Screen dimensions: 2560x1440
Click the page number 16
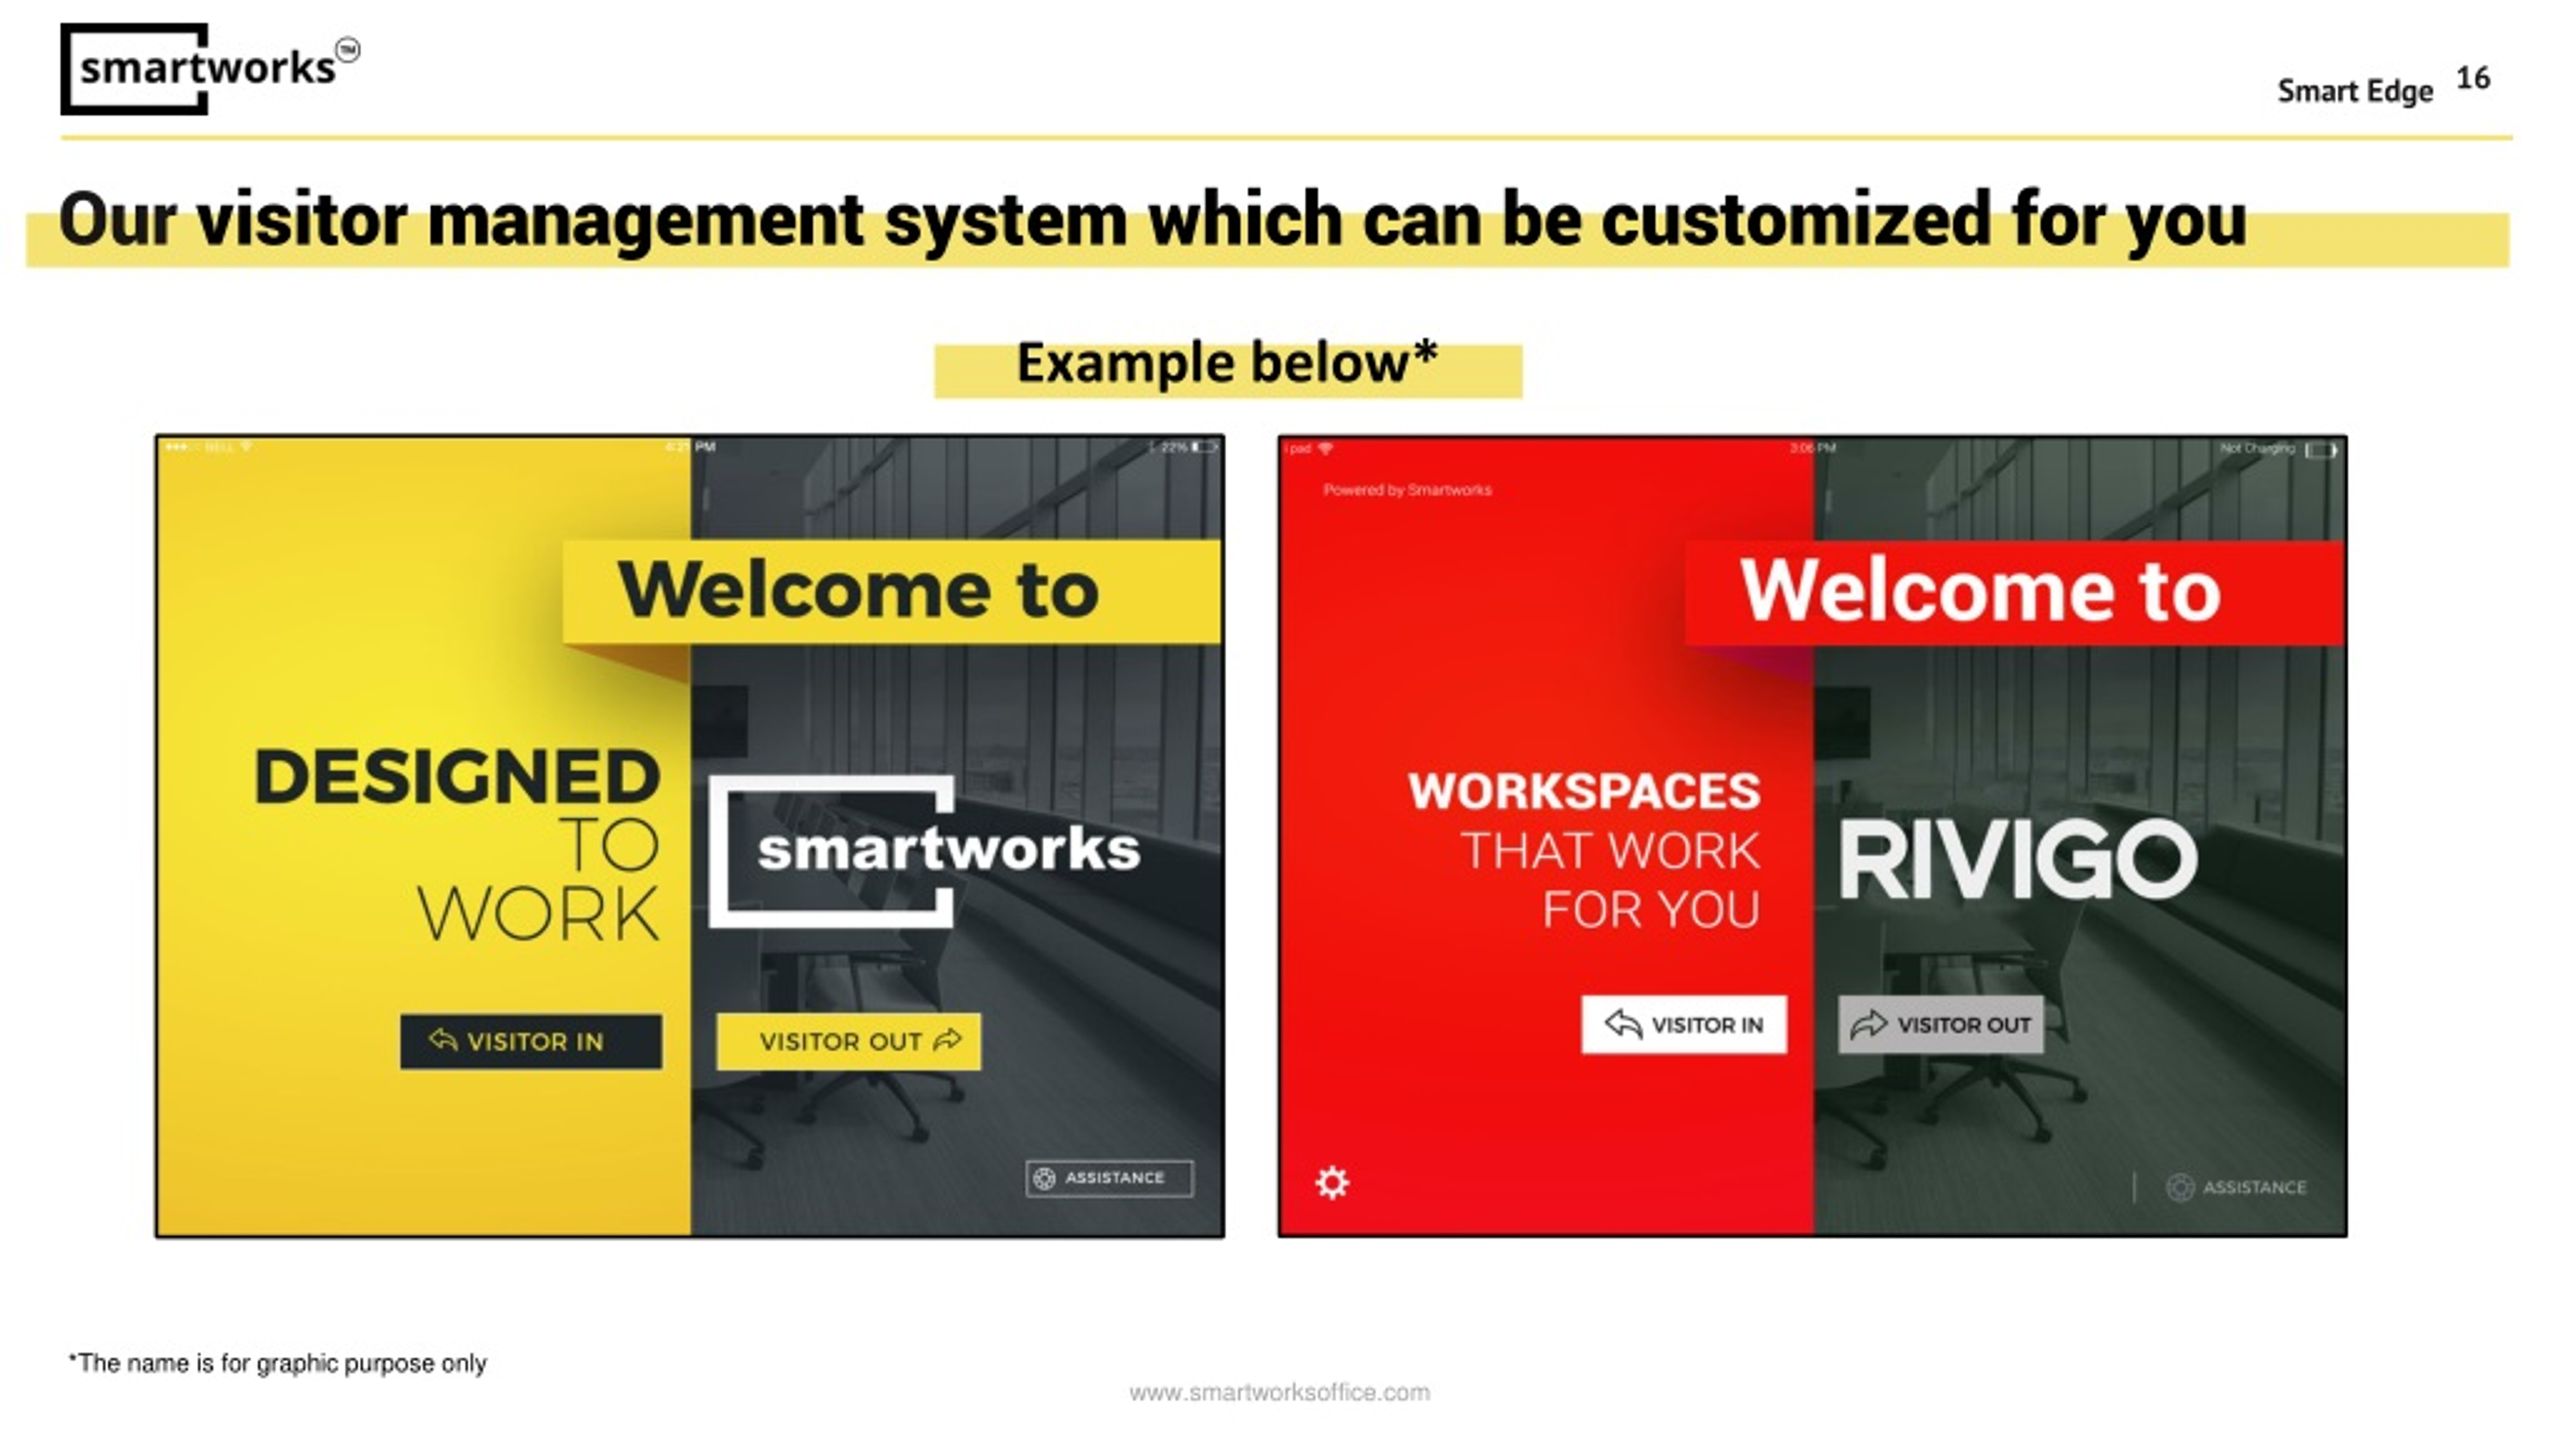pos(2473,78)
